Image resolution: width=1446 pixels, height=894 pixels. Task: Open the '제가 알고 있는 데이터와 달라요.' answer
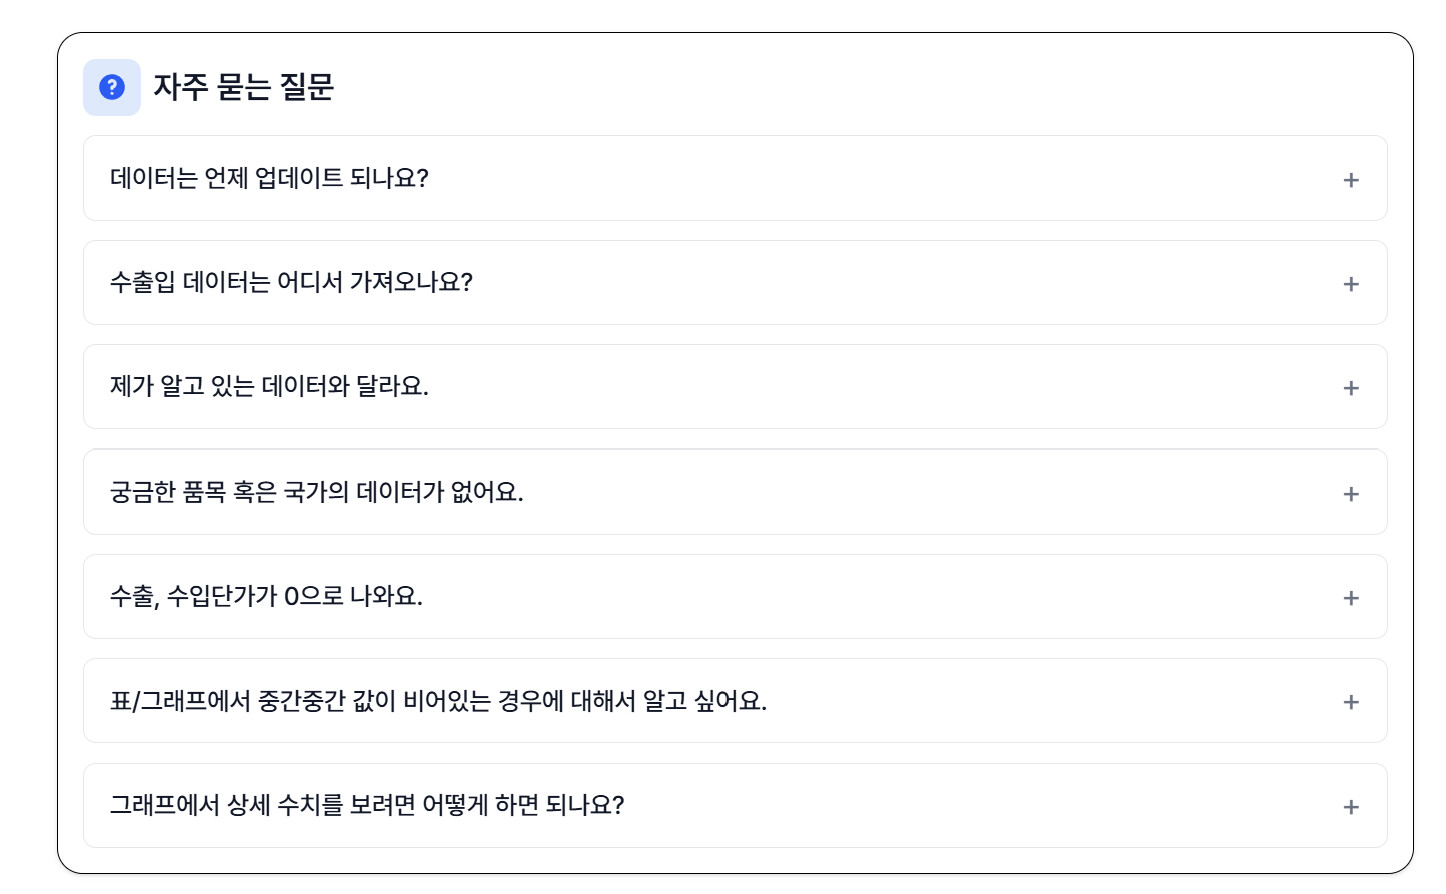pos(270,387)
